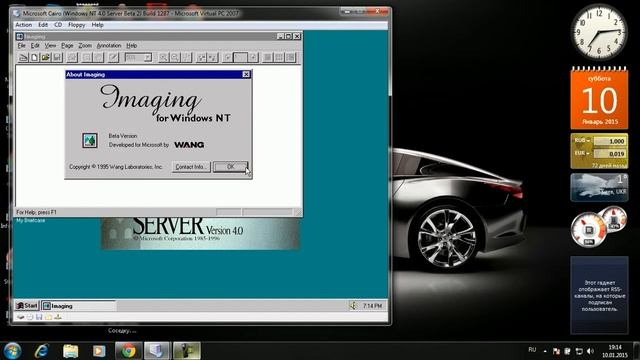Click the Zoom In magnifier icon

coord(163,58)
